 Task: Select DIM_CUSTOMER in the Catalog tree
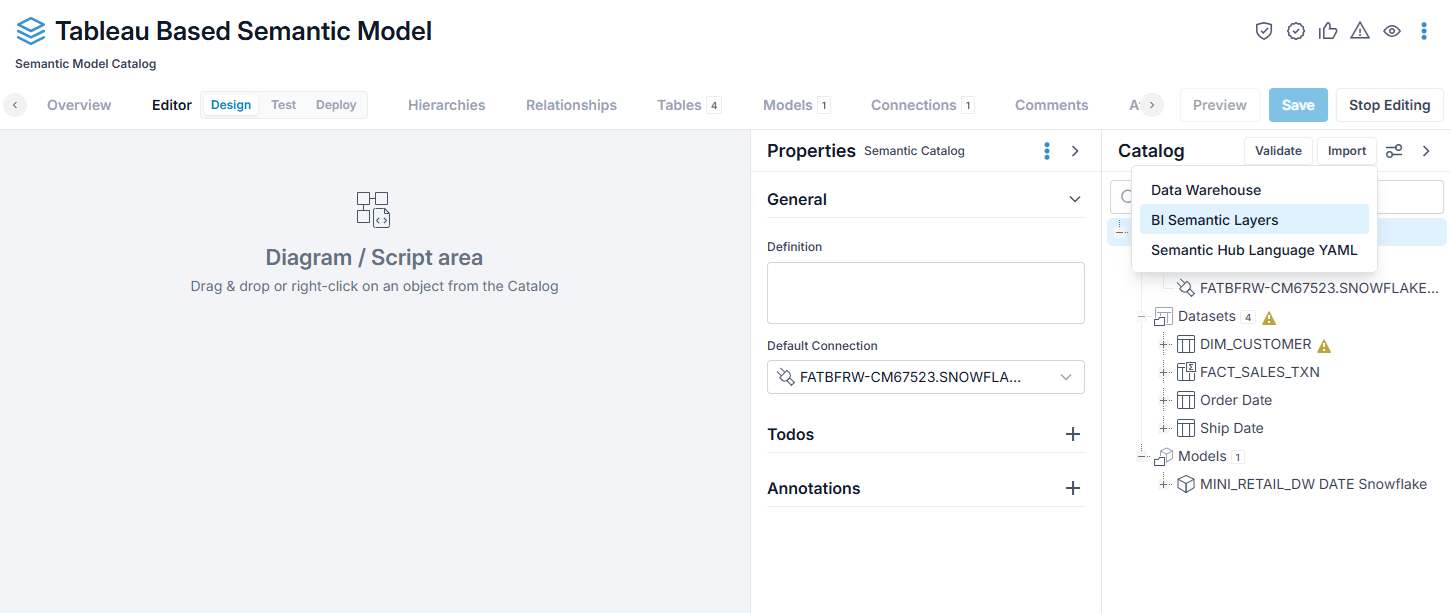point(1255,344)
